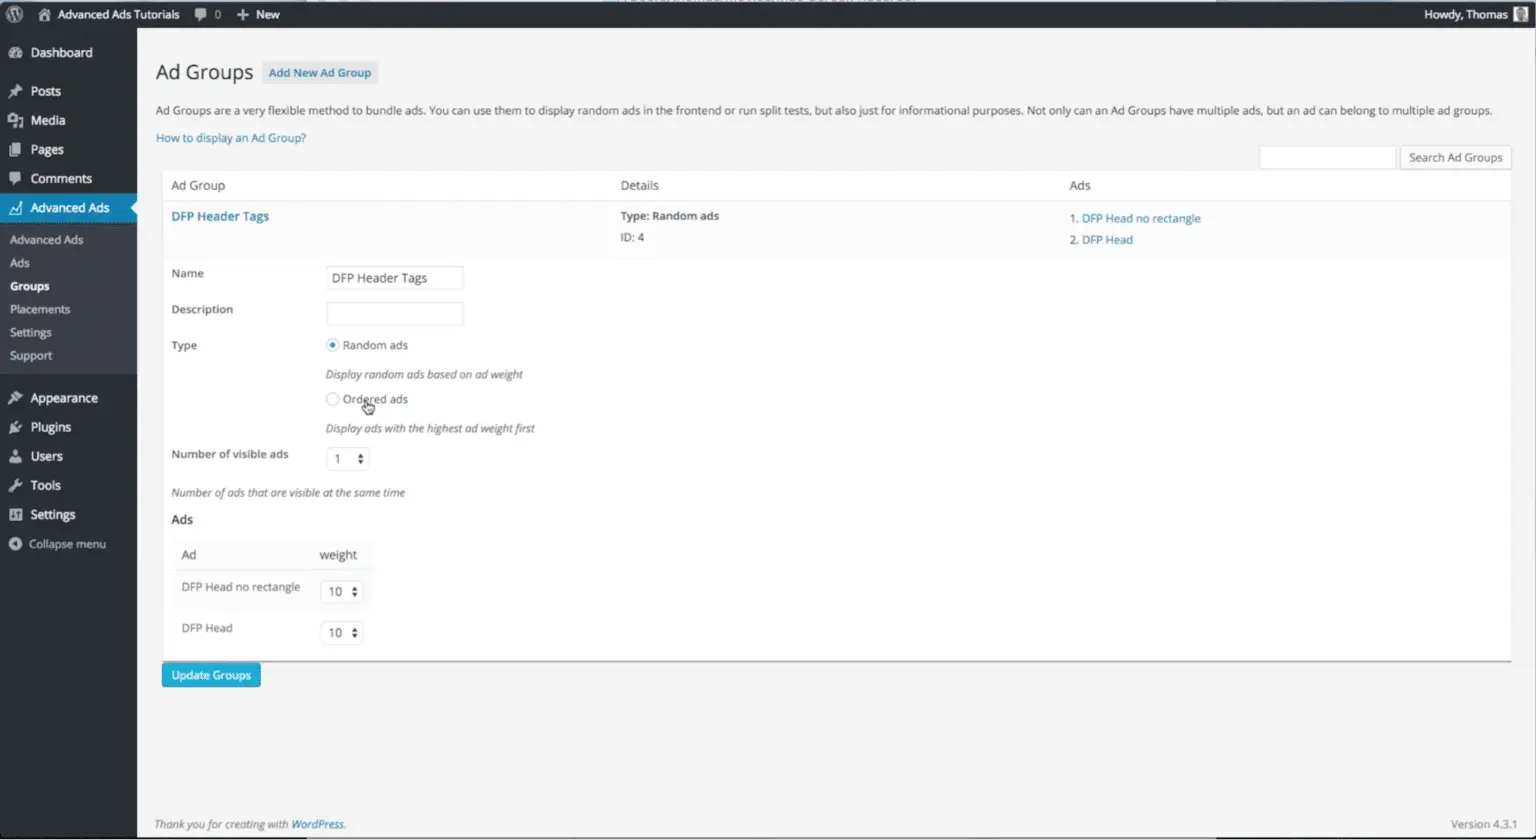Image resolution: width=1536 pixels, height=840 pixels.
Task: Click the Tools wrench icon
Action: tap(15, 485)
